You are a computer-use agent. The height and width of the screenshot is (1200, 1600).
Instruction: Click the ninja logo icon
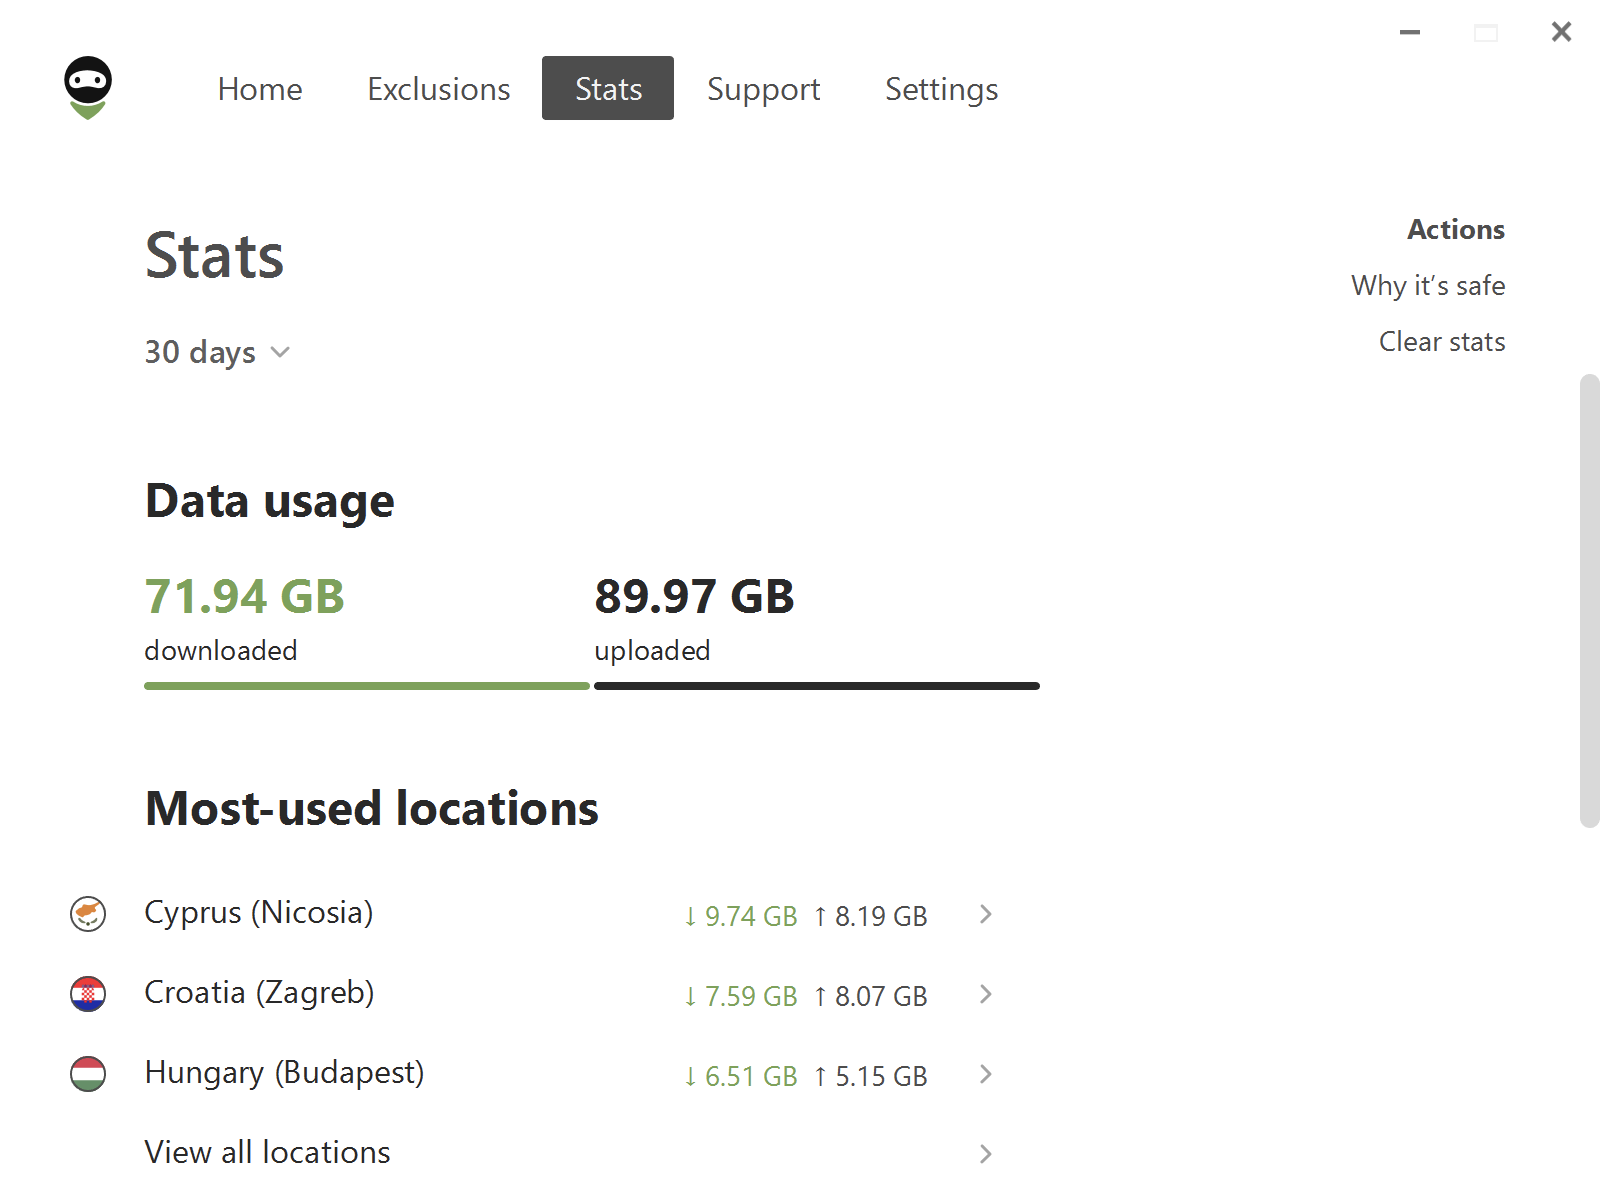(x=88, y=88)
